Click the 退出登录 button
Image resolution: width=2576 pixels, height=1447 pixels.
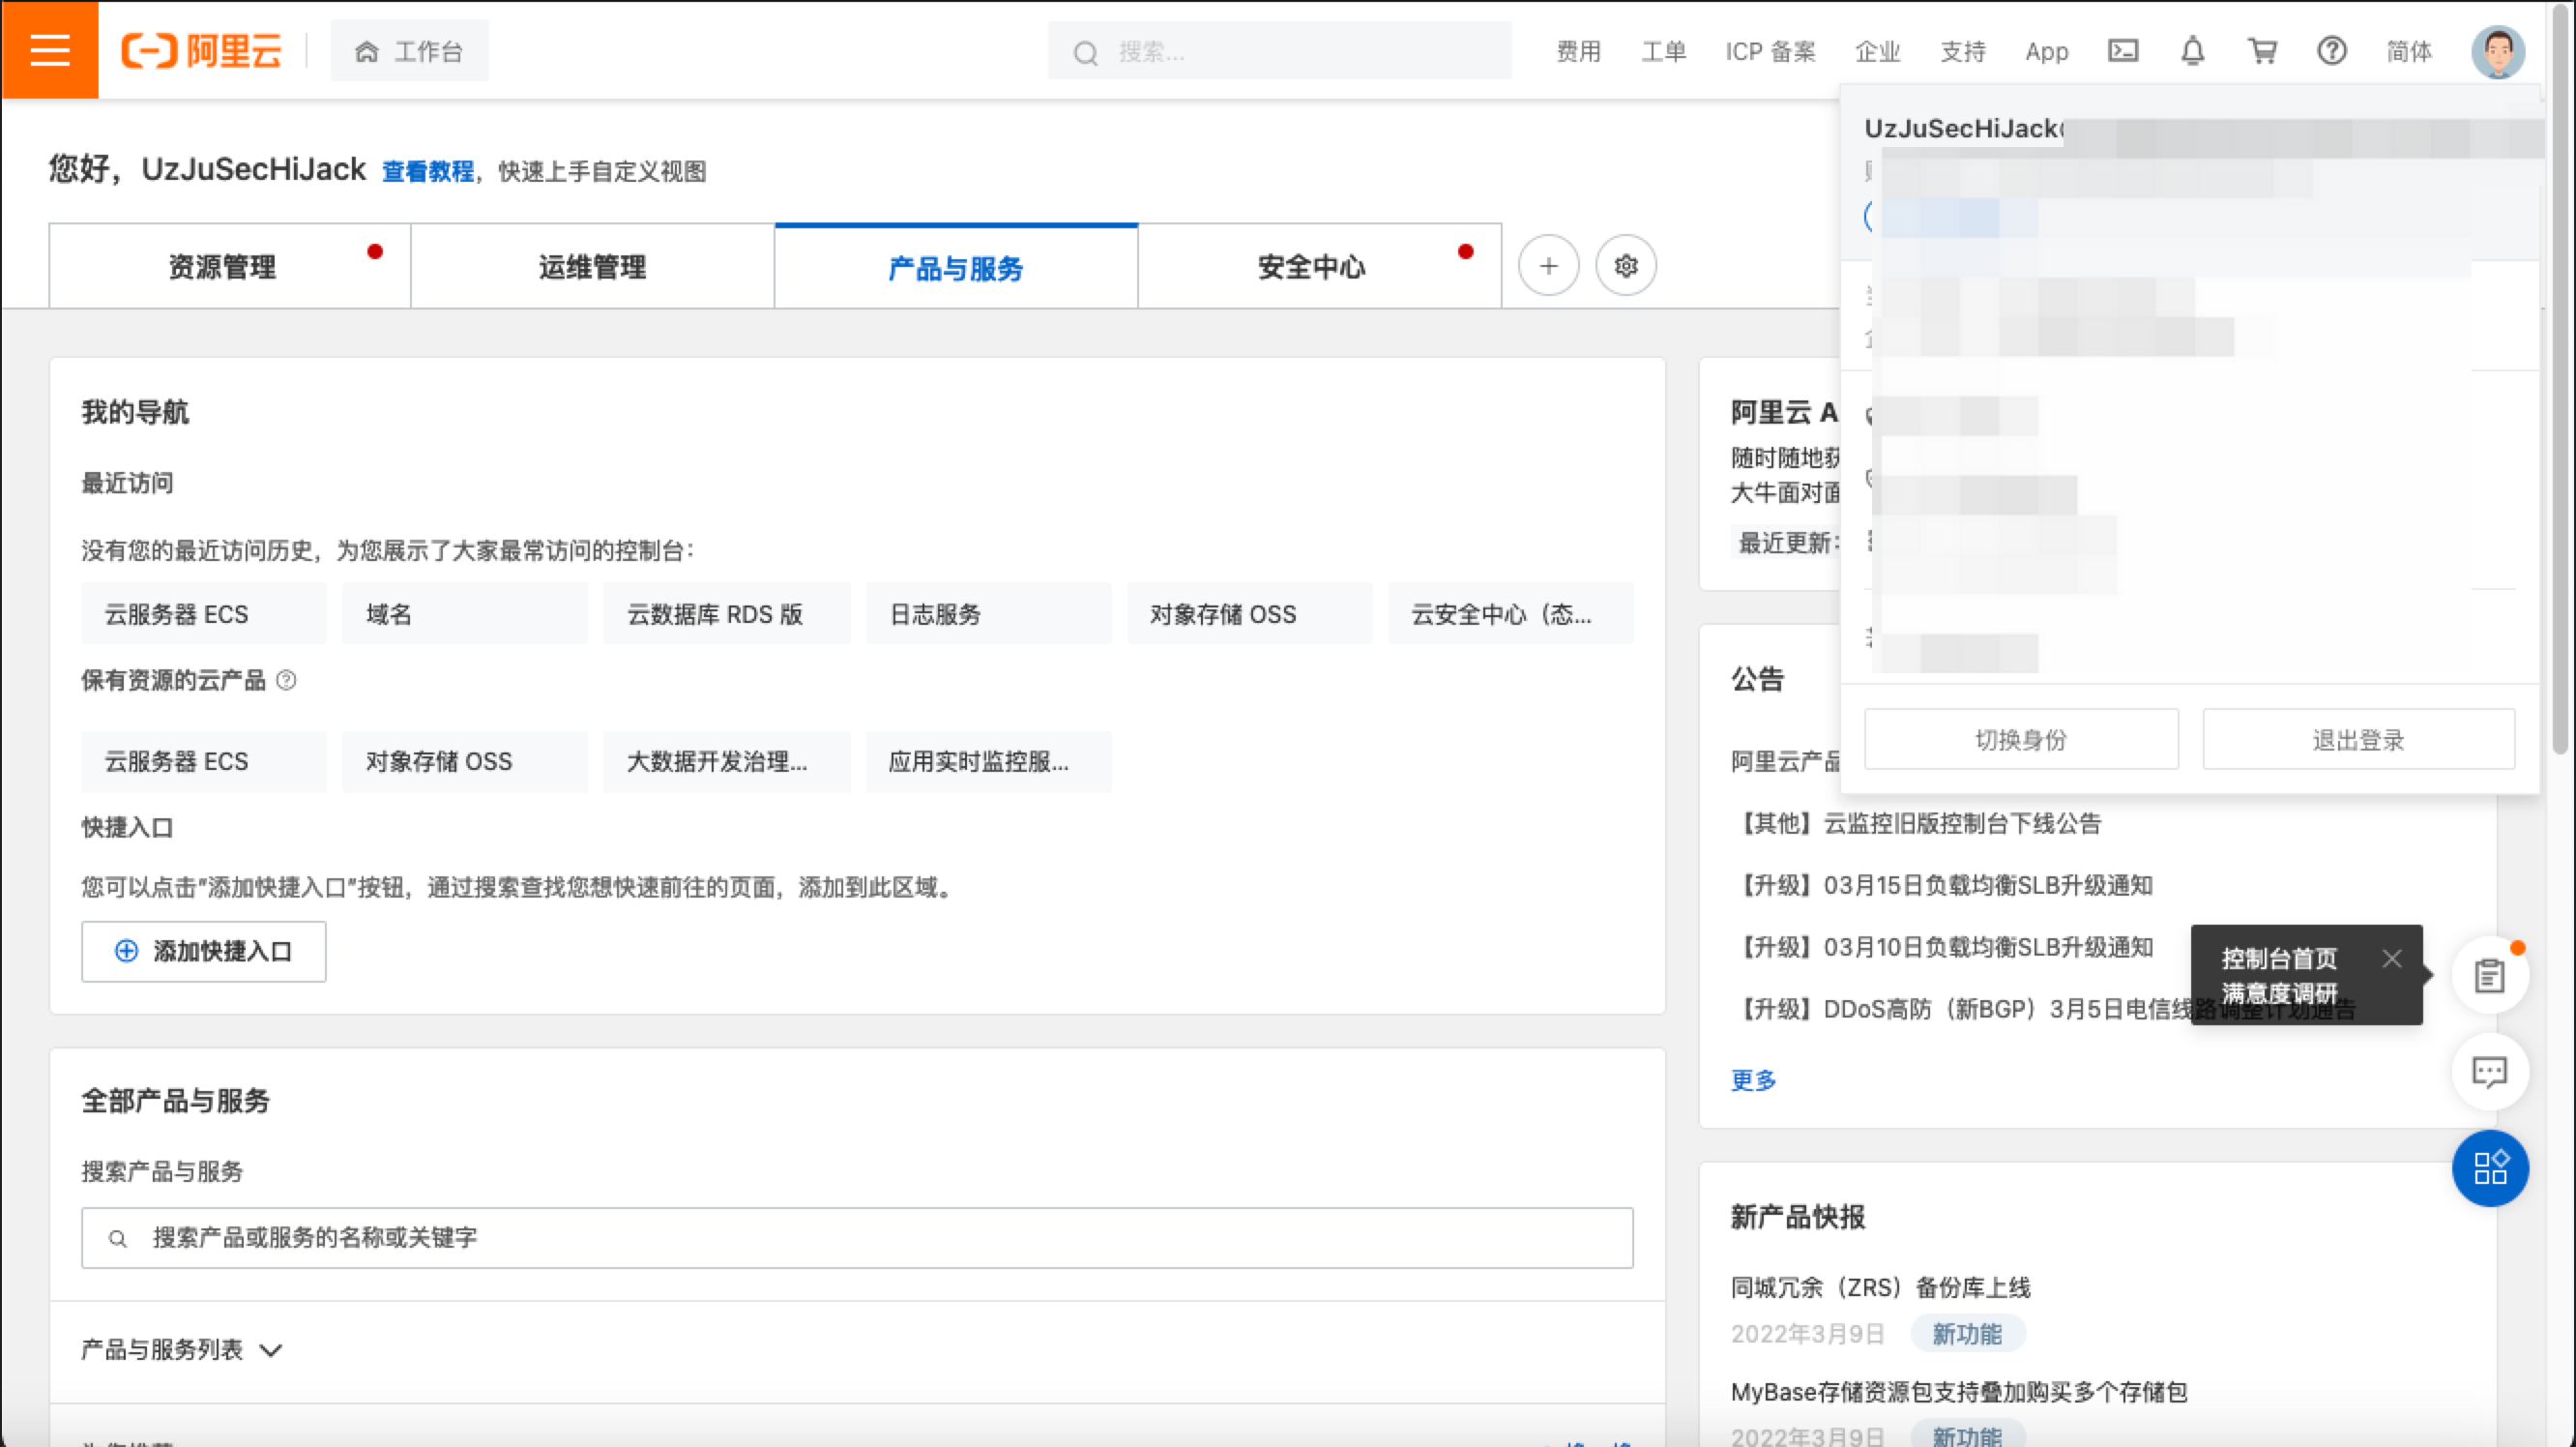pos(2357,740)
